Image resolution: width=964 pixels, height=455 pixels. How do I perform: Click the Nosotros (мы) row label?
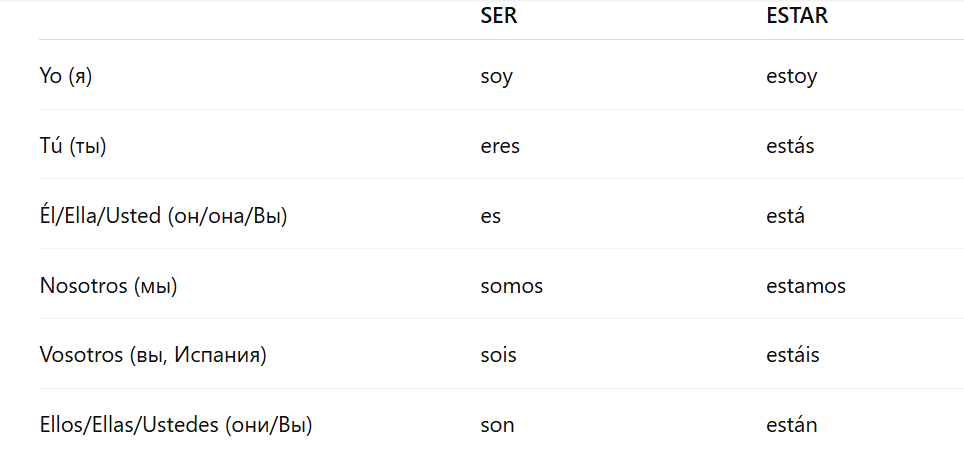click(108, 286)
